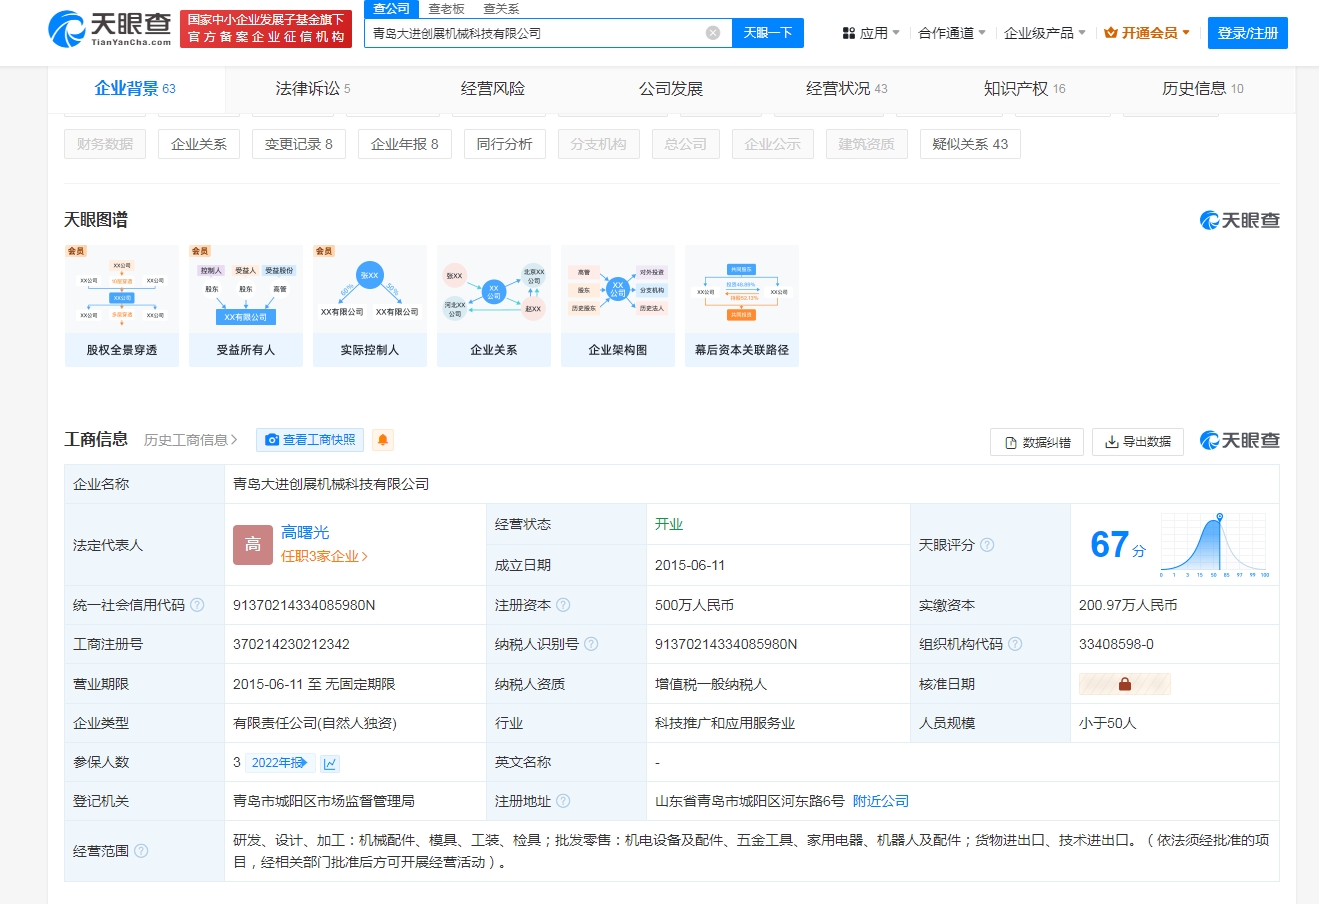Click the 疑似关系 43 button
Screen dimensions: 1319x904
(x=970, y=144)
